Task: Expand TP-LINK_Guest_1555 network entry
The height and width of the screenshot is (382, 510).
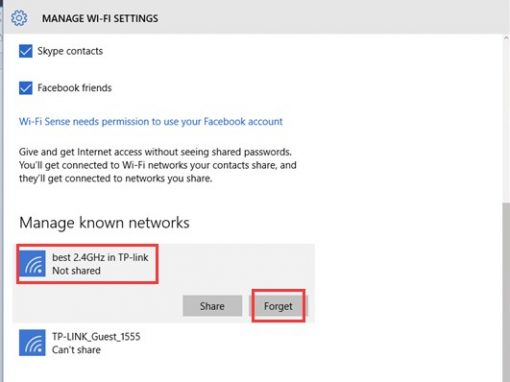Action: point(163,343)
